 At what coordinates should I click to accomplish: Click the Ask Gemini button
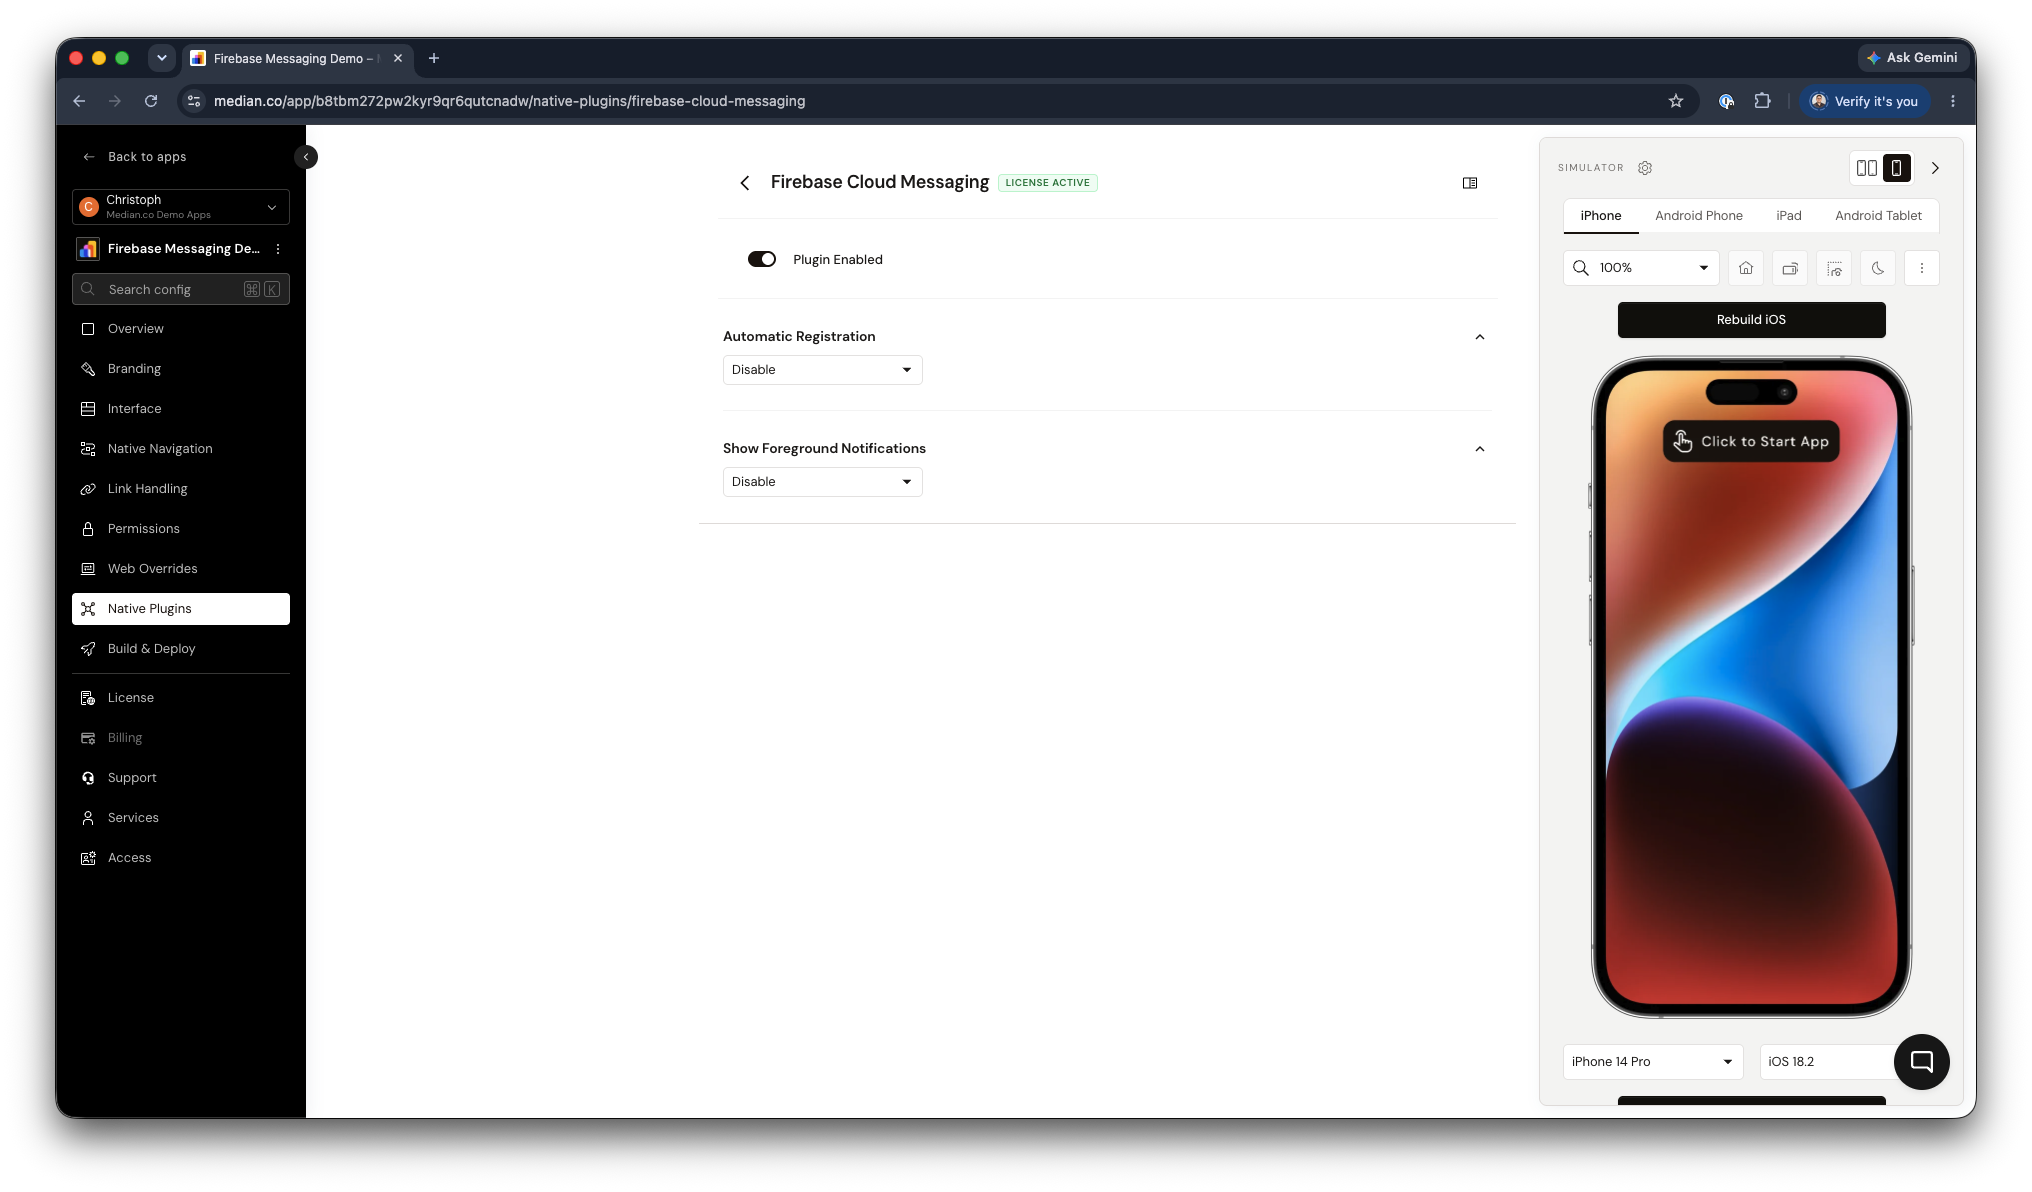tap(1911, 58)
